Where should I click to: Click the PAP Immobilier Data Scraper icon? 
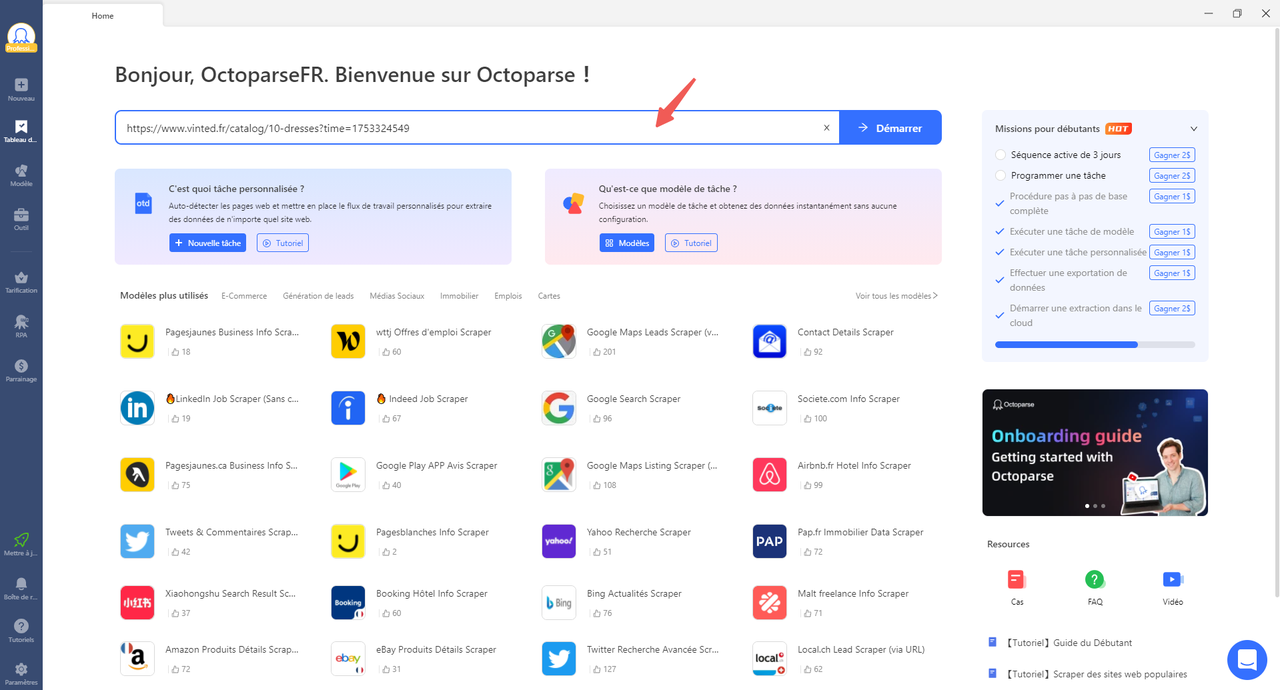pos(770,541)
